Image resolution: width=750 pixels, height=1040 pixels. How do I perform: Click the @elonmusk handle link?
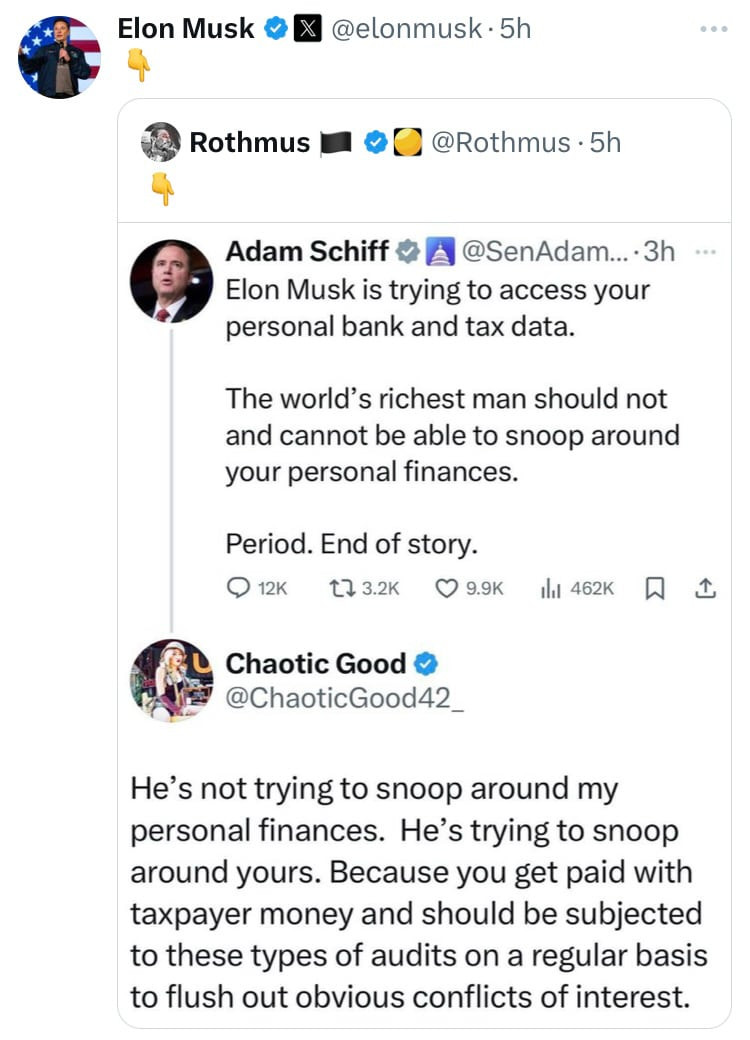point(405,30)
